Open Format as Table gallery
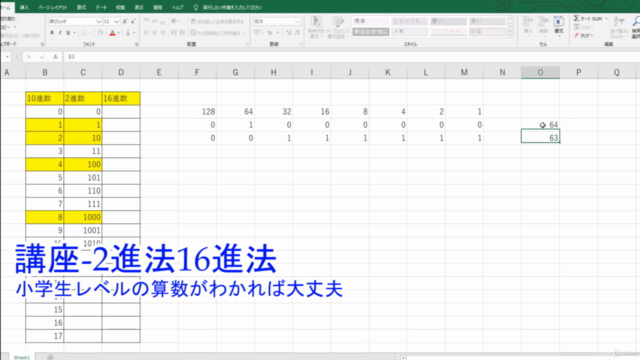The image size is (640, 360). coord(338,27)
